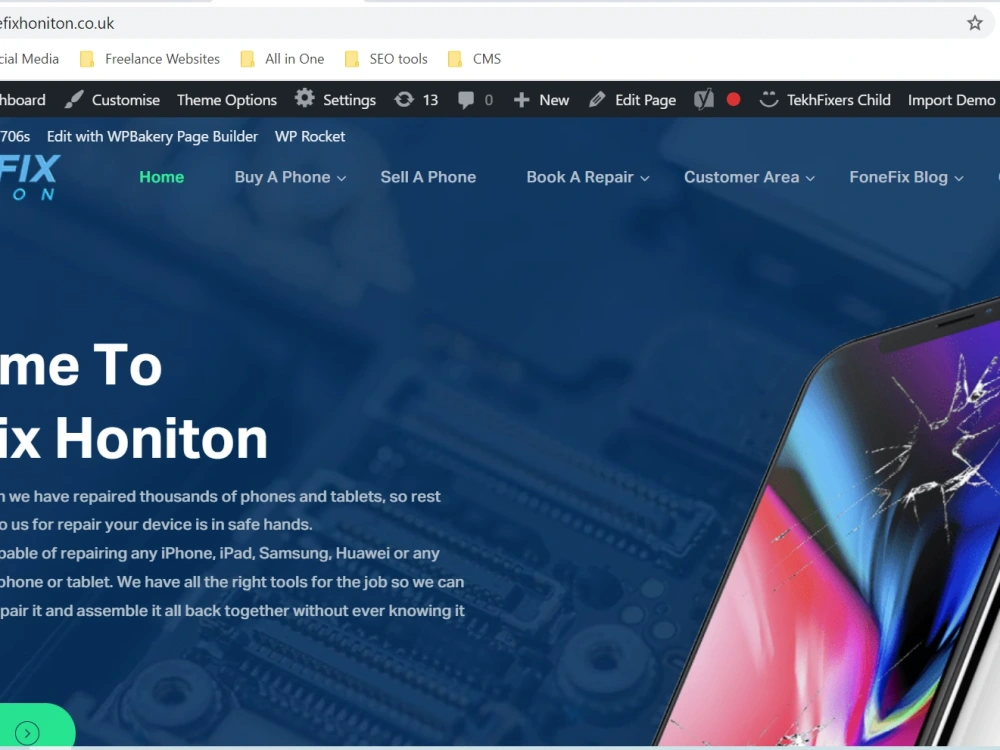Open the CMS bookmark folder
1000x750 pixels.
(474, 59)
